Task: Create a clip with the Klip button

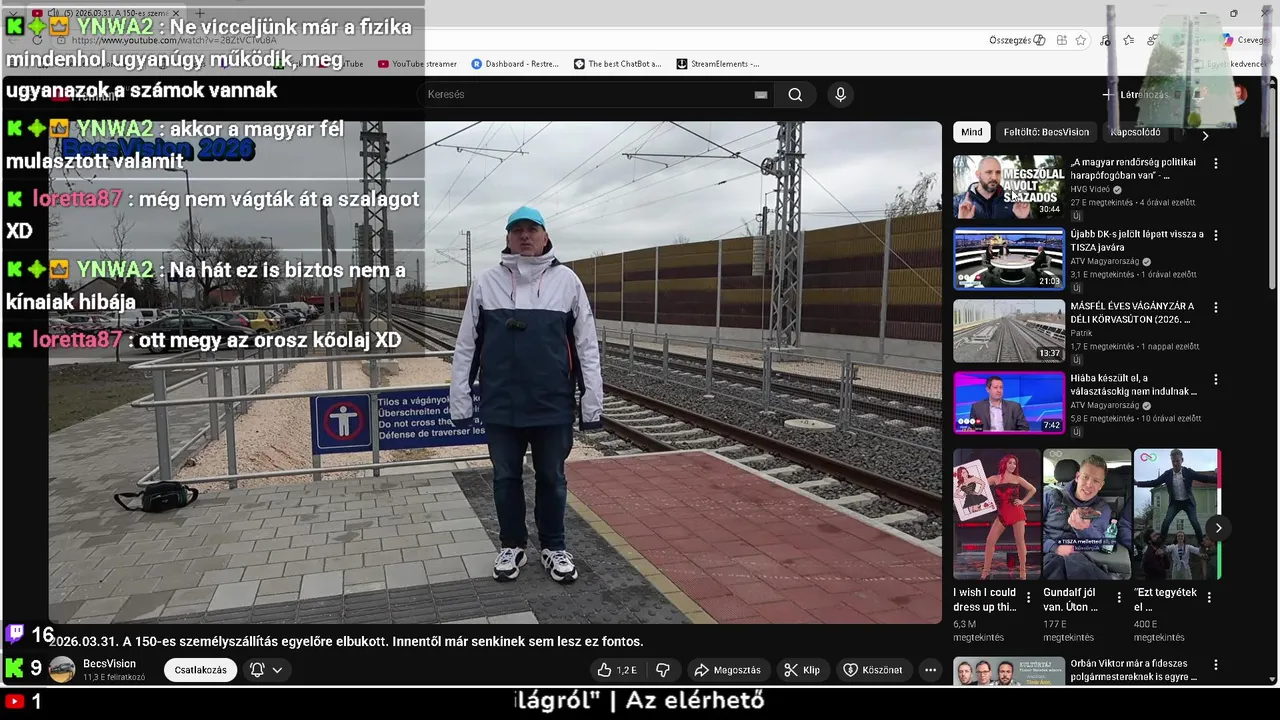Action: tap(802, 670)
